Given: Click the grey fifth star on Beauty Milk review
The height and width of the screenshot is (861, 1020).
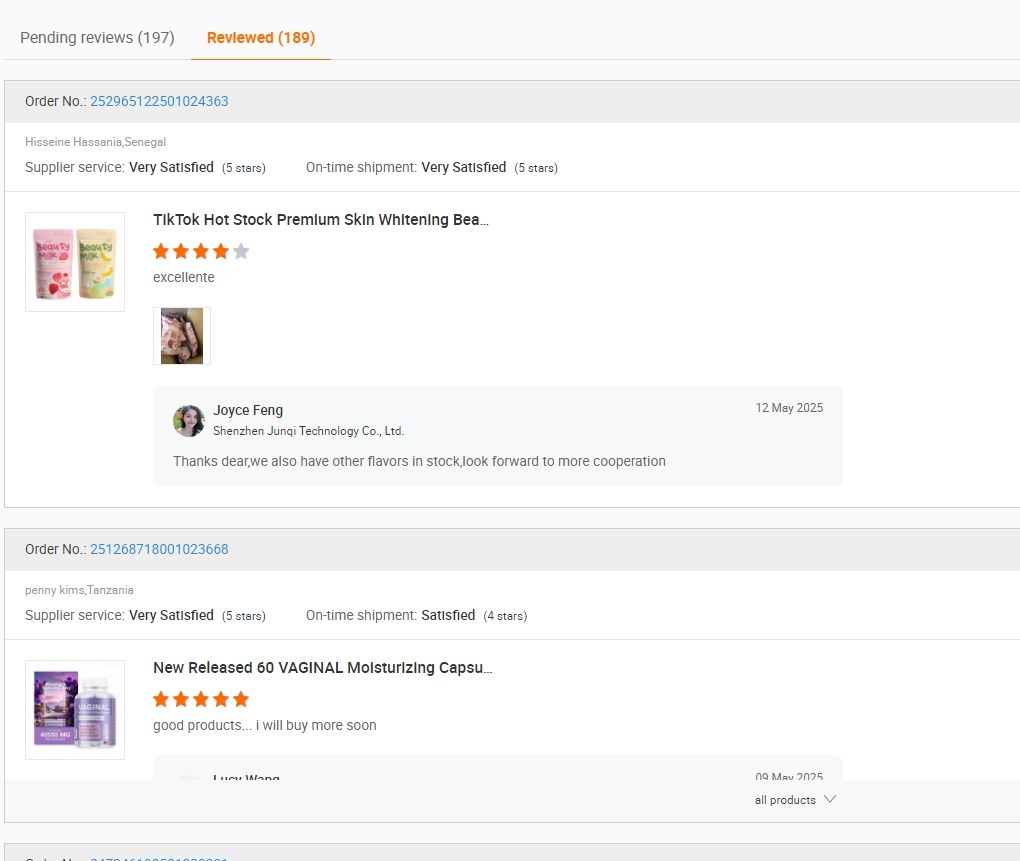Looking at the screenshot, I should (241, 251).
